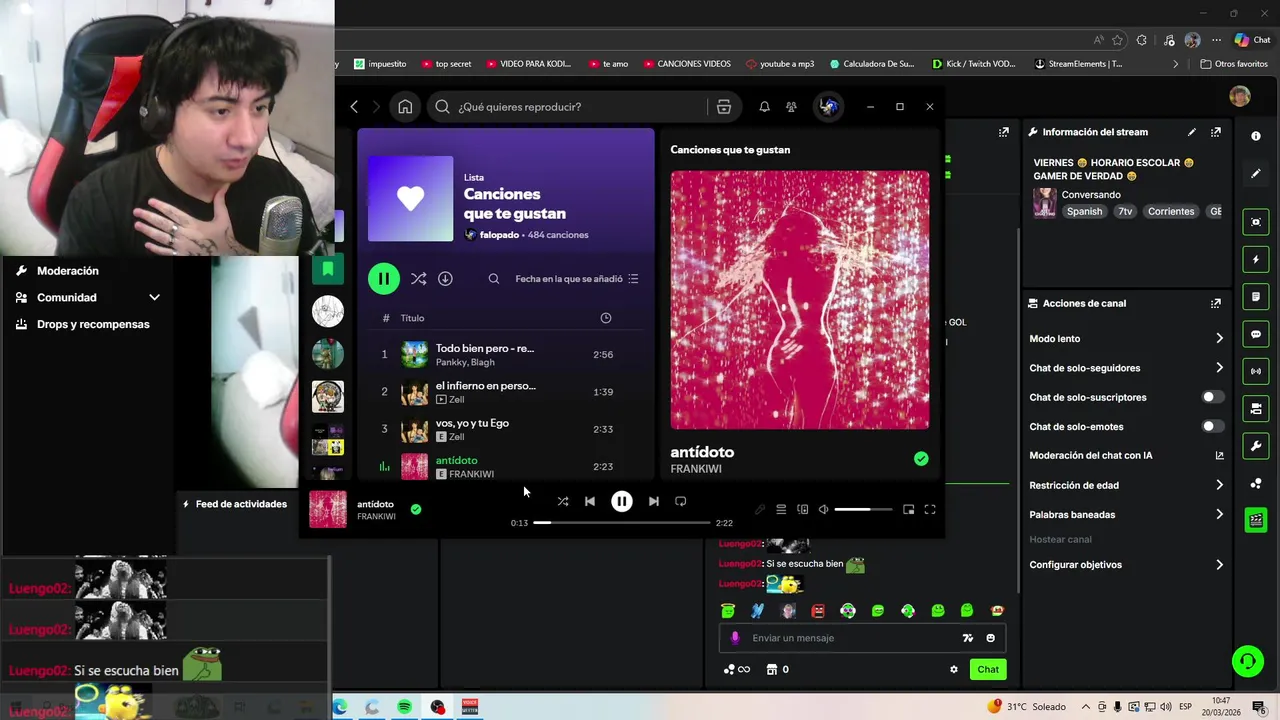The height and width of the screenshot is (720, 1280).
Task: Enable Chat de solo-emotes
Action: click(x=1212, y=426)
